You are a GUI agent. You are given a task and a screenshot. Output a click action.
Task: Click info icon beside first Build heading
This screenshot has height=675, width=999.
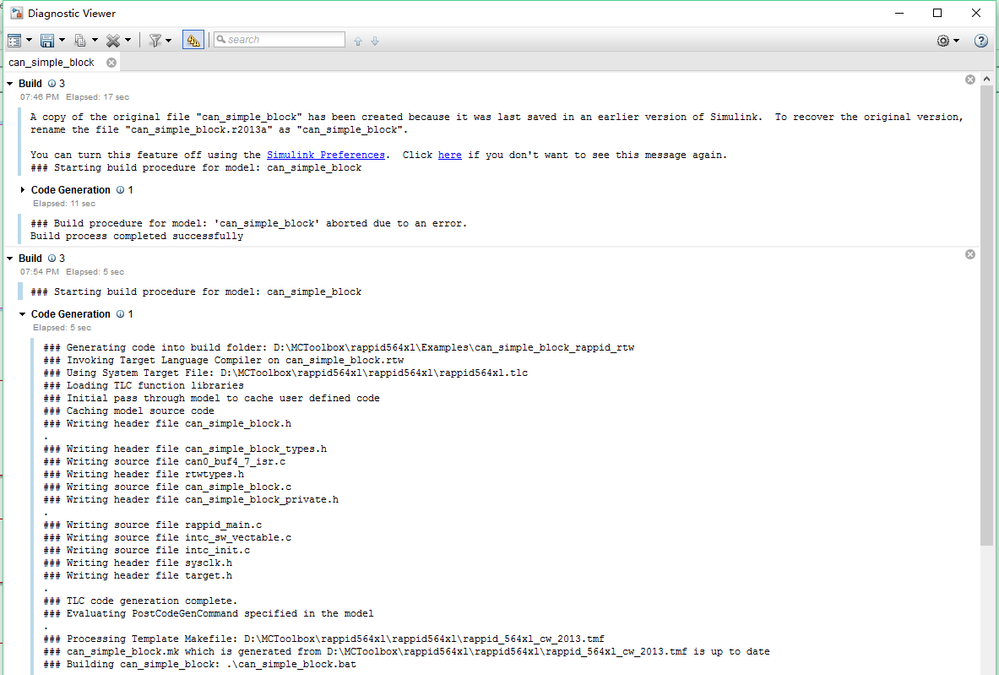pyautogui.click(x=52, y=83)
